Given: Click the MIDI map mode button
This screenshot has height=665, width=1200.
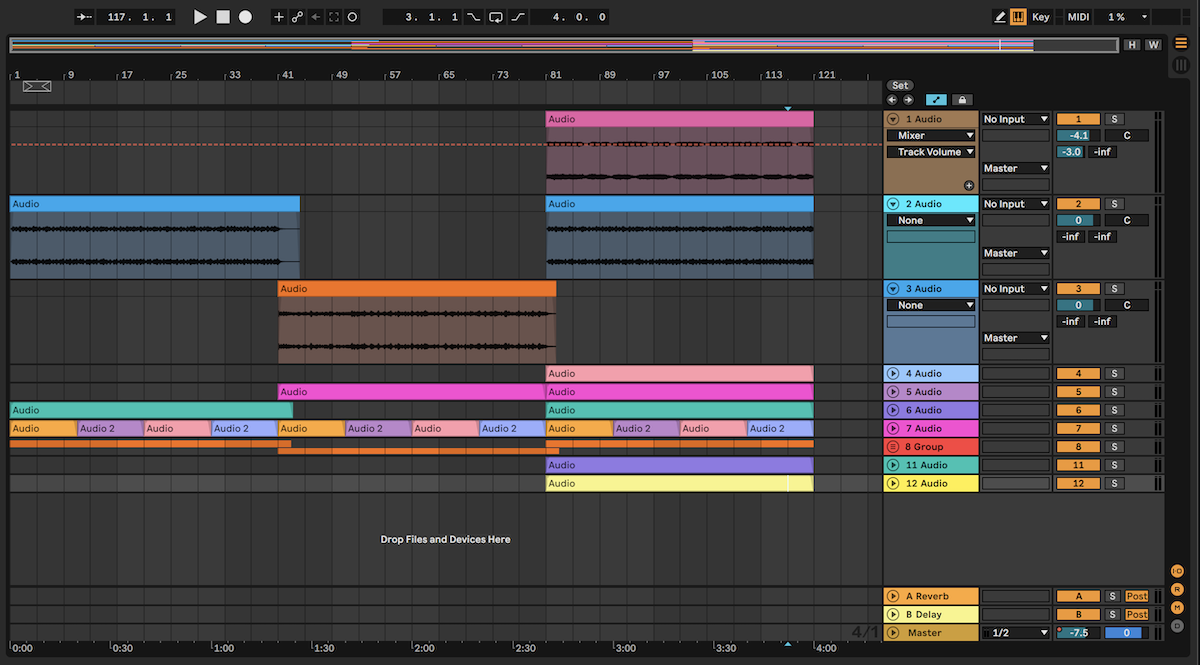Looking at the screenshot, I should coord(1078,17).
